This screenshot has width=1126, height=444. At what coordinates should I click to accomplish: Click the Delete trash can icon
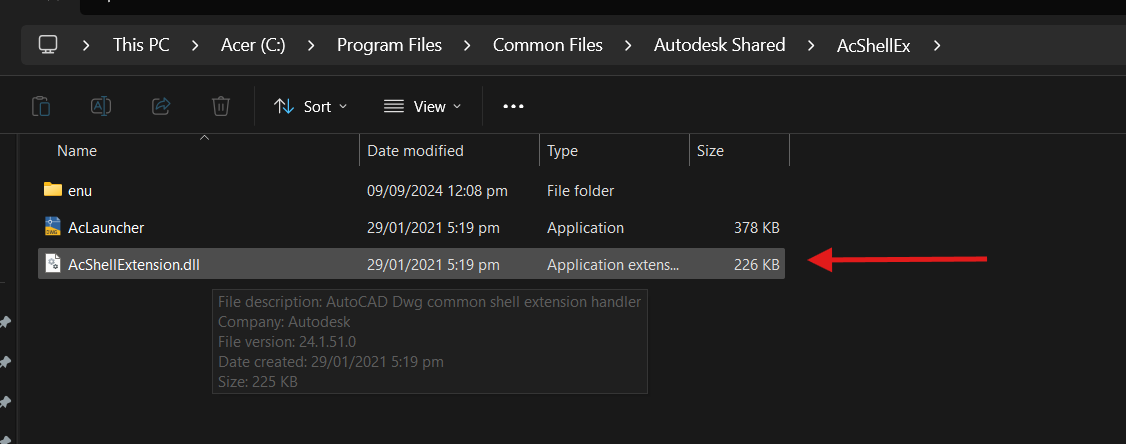pyautogui.click(x=221, y=106)
